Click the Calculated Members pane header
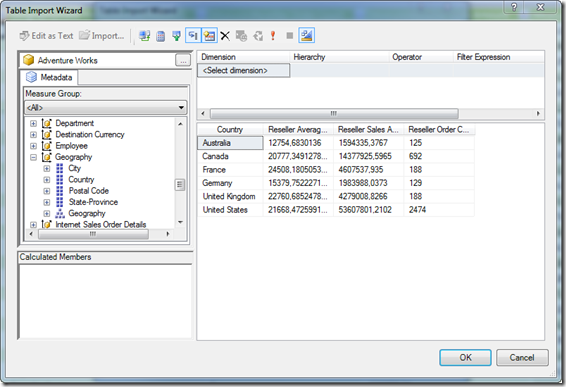The width and height of the screenshot is (566, 387). click(105, 257)
